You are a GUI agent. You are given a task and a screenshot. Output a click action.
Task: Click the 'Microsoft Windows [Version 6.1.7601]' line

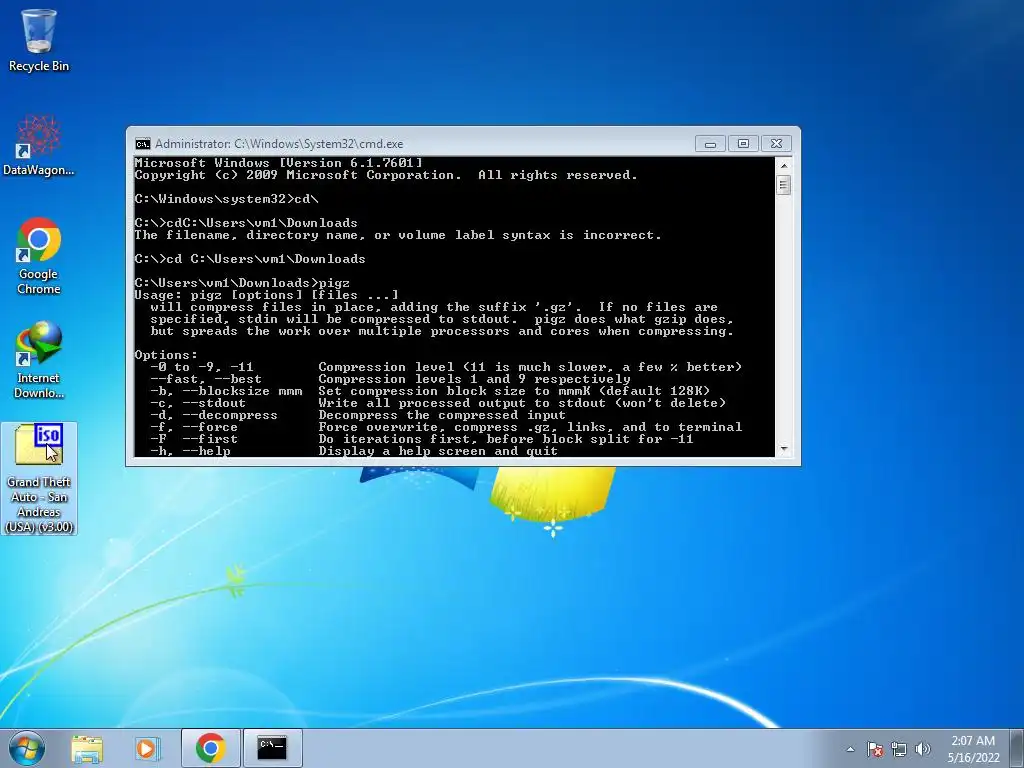coord(278,163)
